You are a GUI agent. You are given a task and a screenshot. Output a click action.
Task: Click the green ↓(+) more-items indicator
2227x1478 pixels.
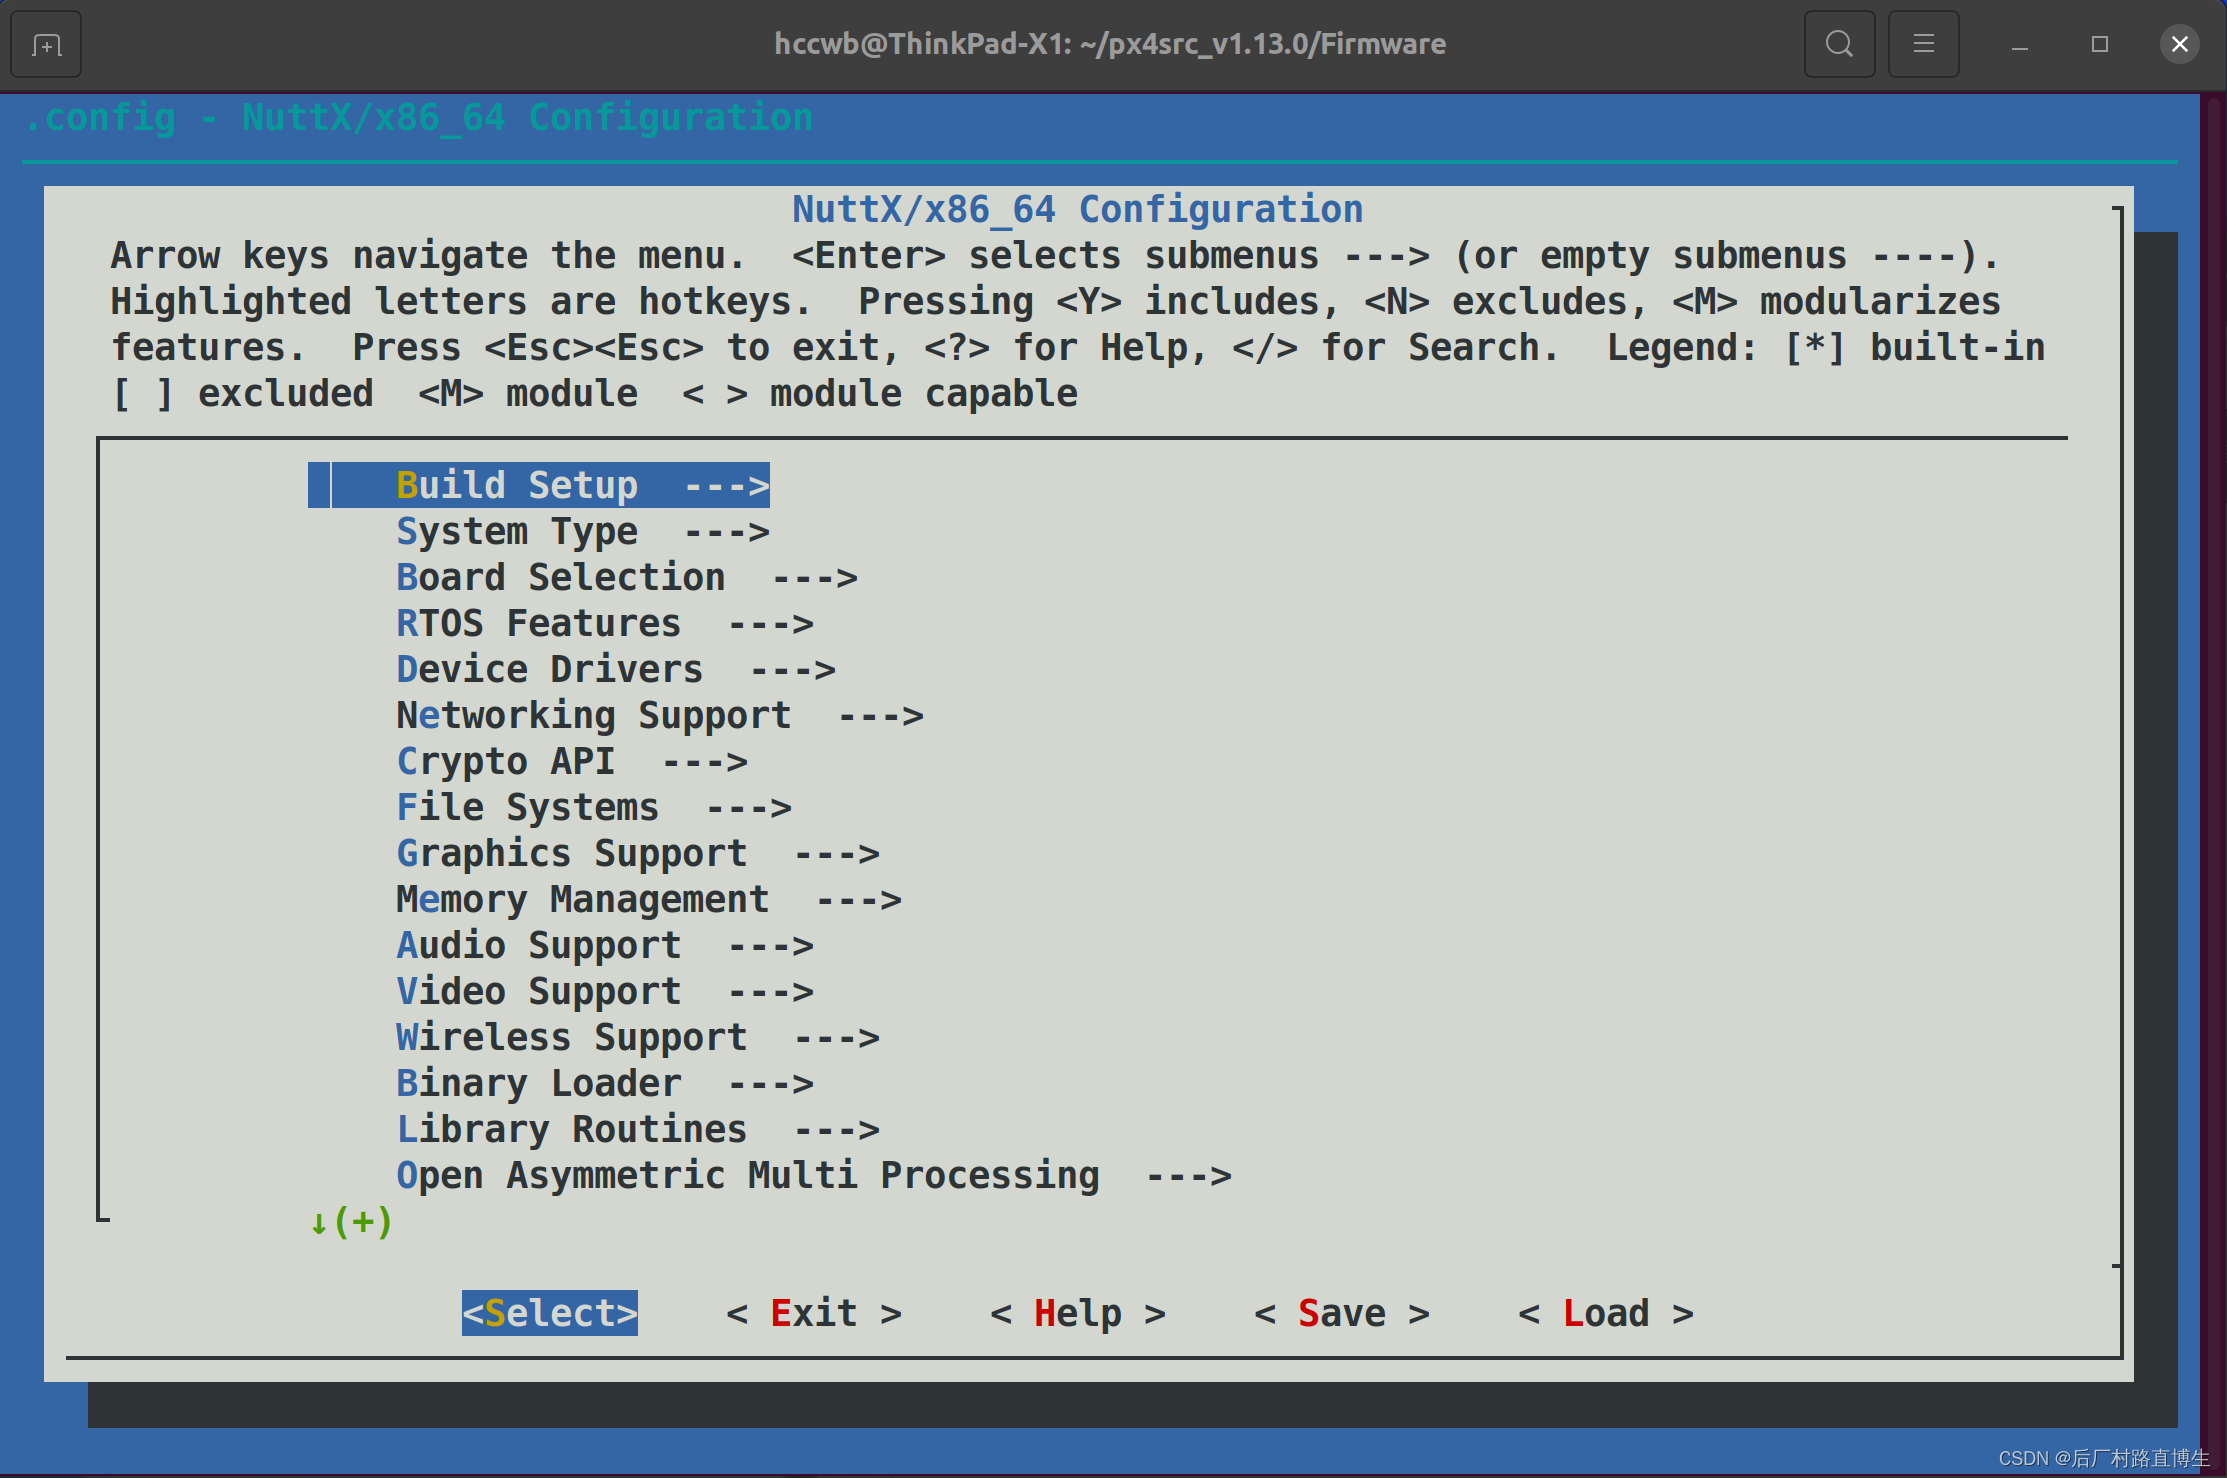pyautogui.click(x=351, y=1222)
